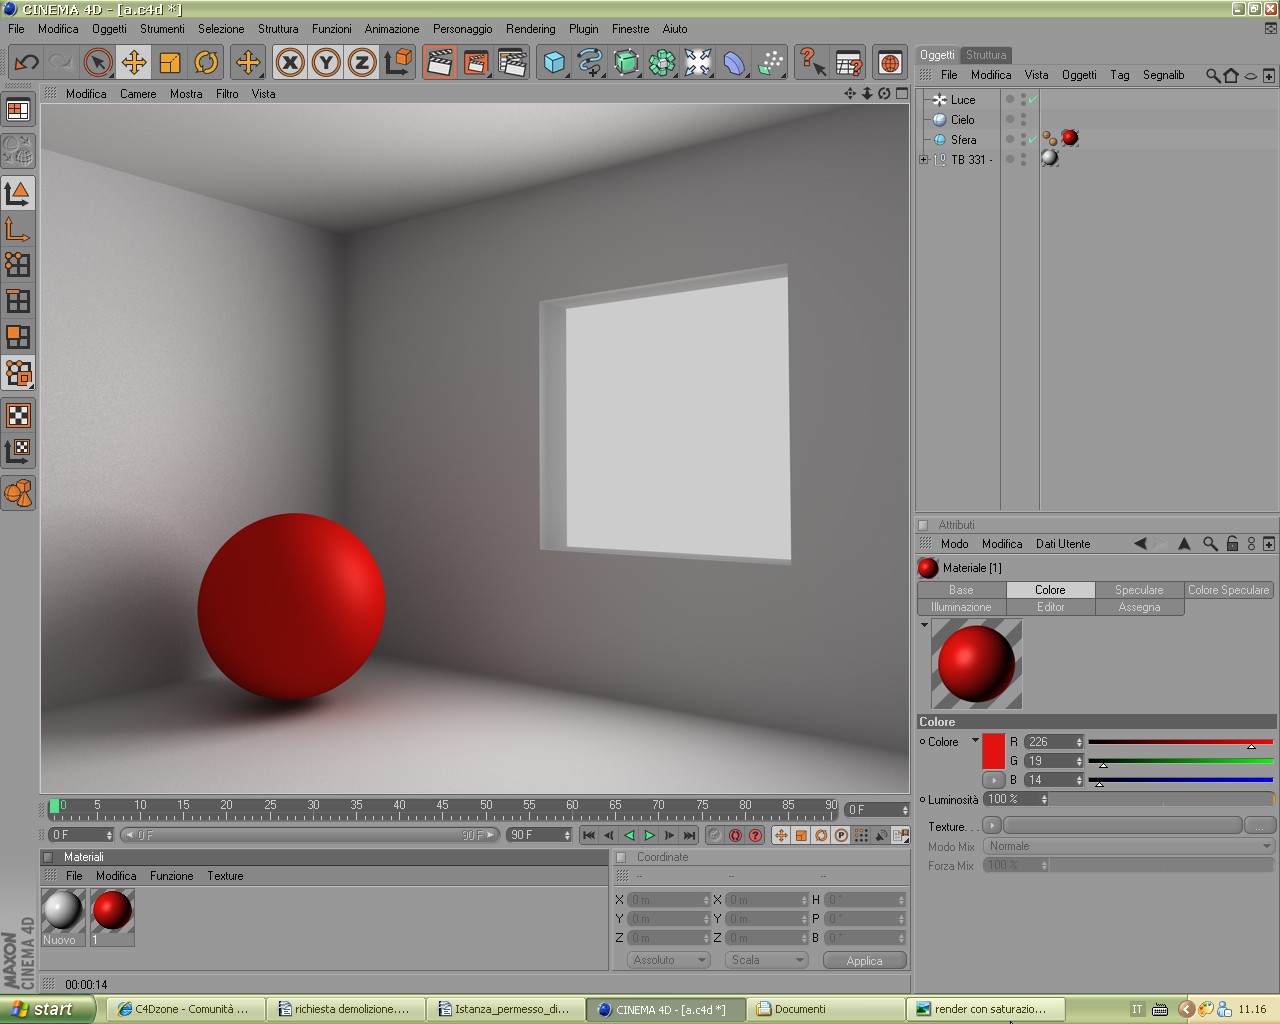Click the Undo arrow icon
This screenshot has height=1024, width=1280.
coord(26,63)
